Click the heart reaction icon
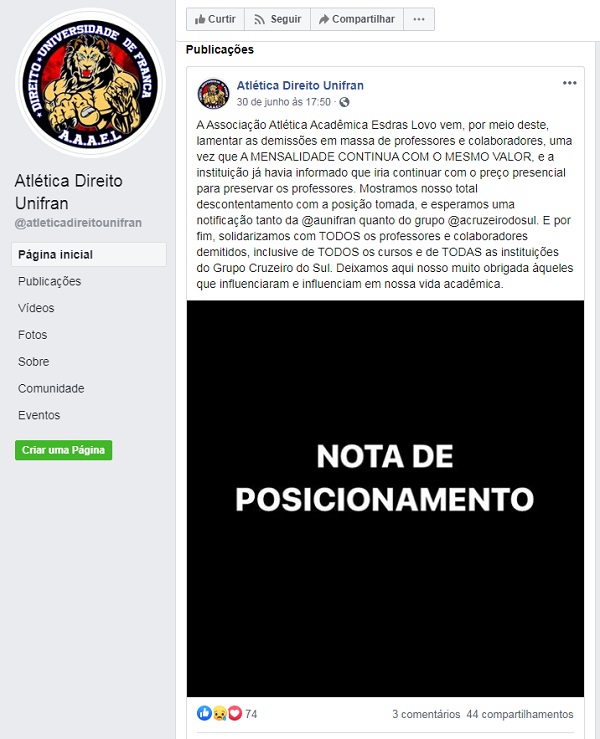600x739 pixels. 235,713
